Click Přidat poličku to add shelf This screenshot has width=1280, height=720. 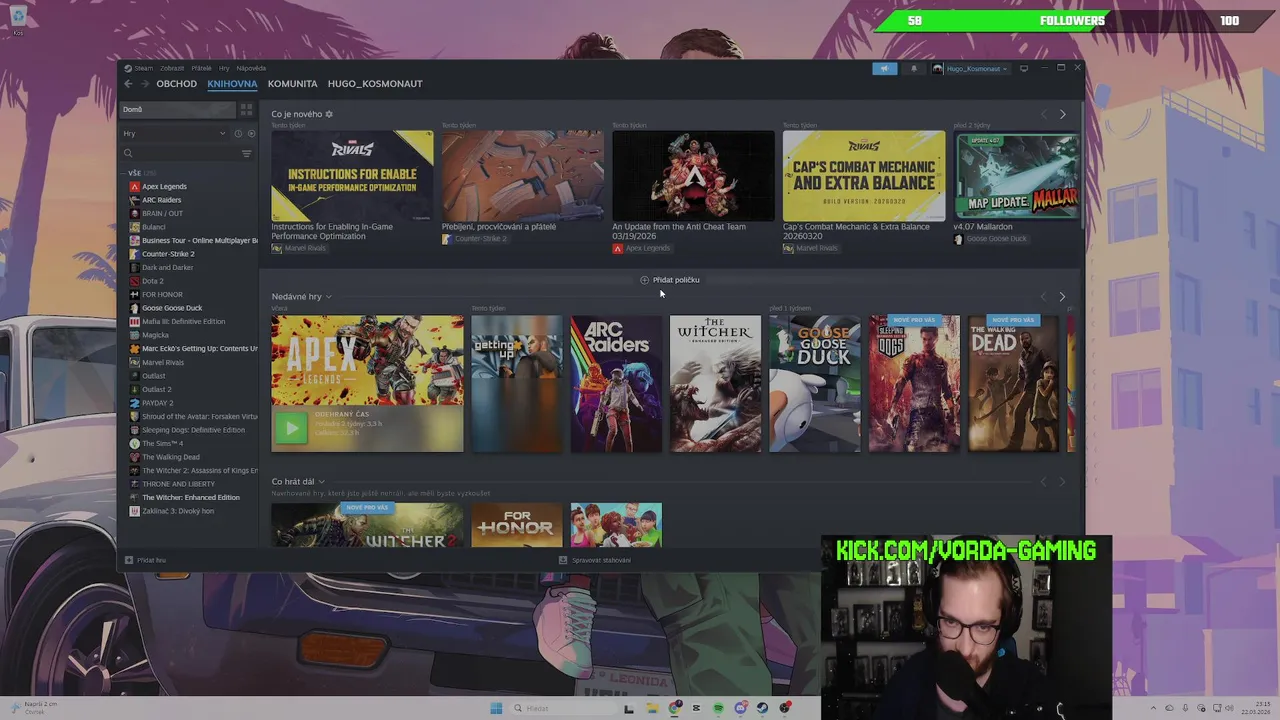[x=670, y=280]
